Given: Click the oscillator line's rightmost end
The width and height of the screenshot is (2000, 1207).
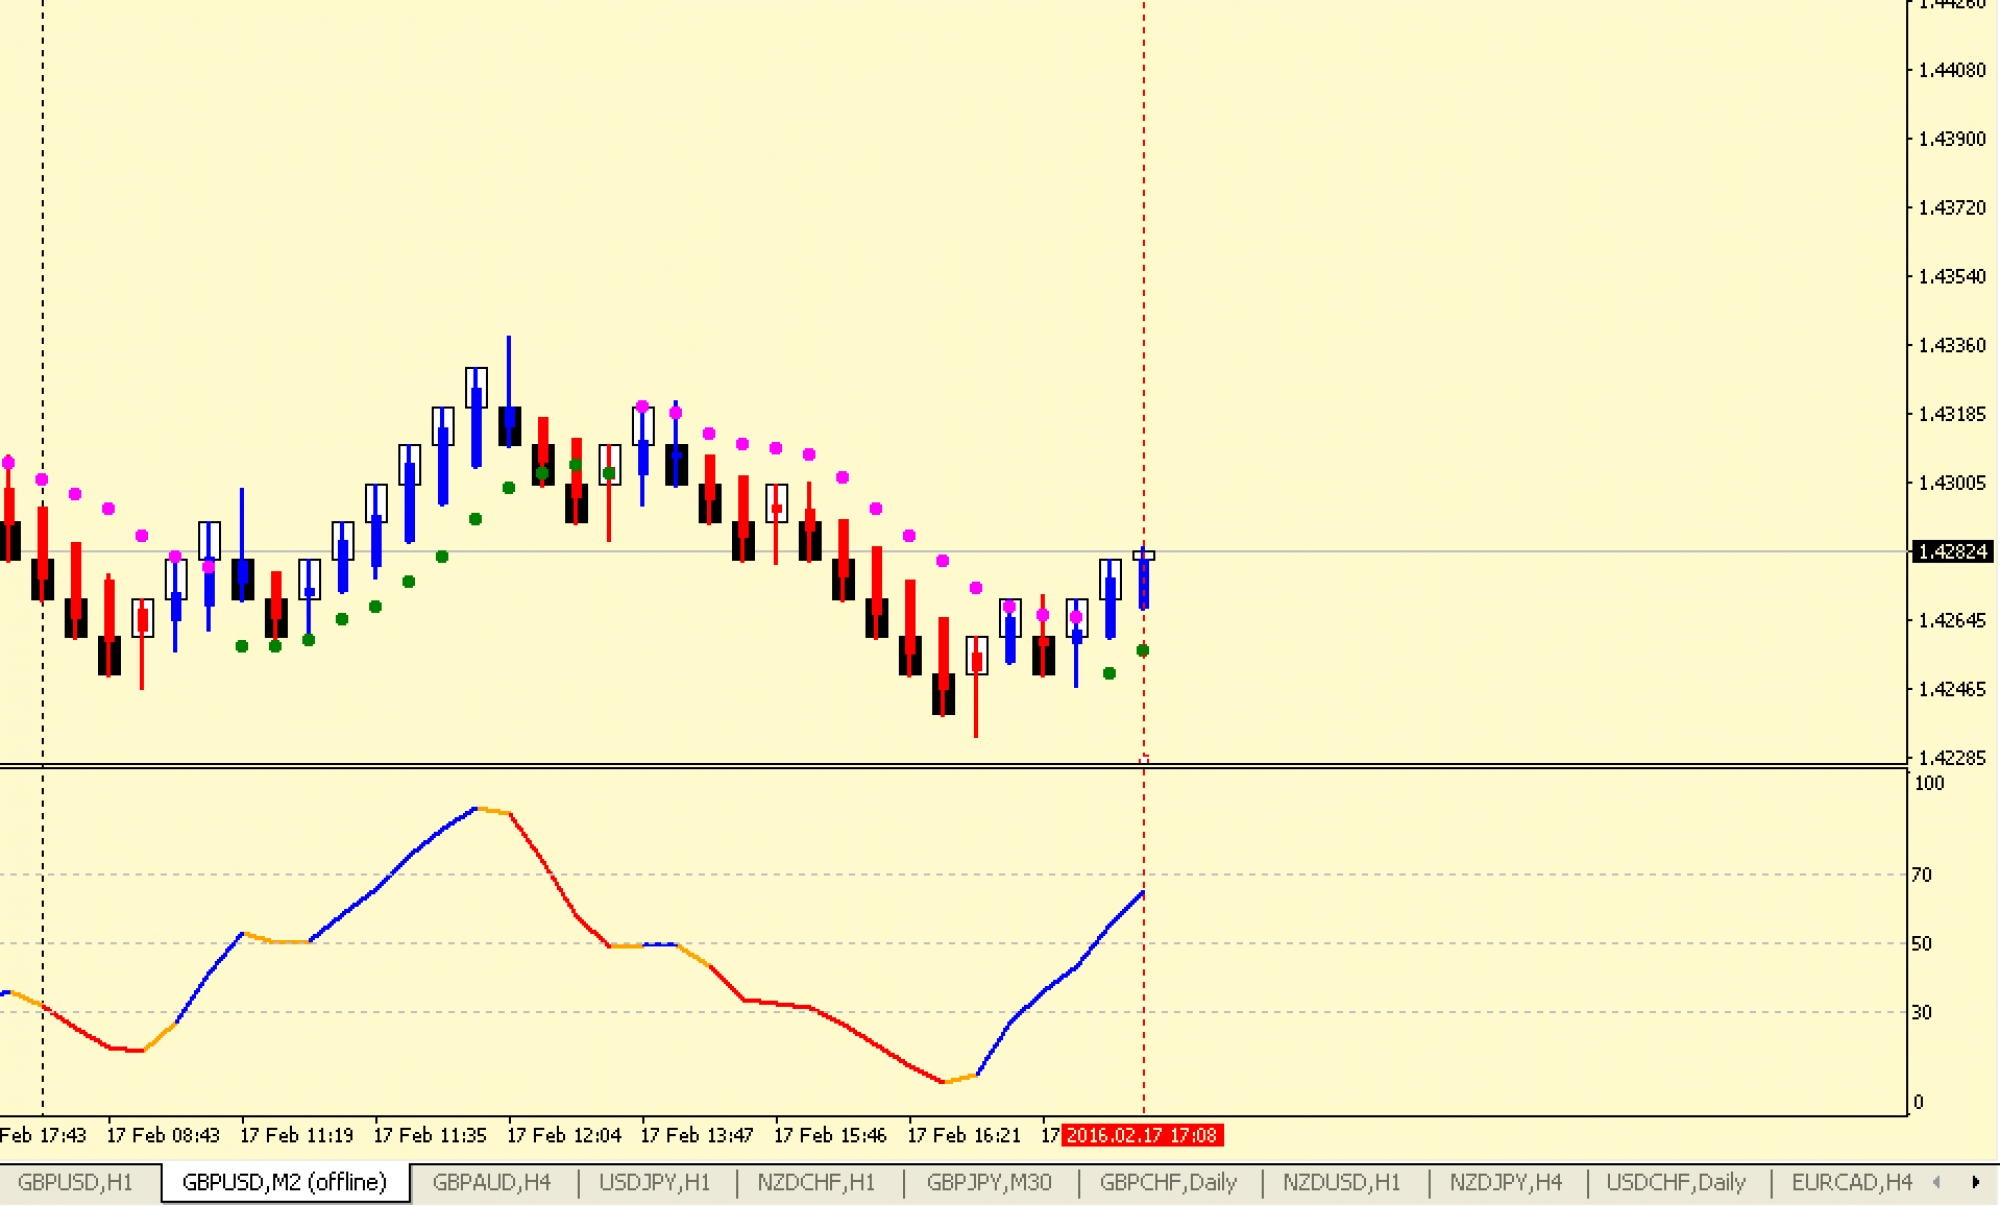Looking at the screenshot, I should point(1143,892).
